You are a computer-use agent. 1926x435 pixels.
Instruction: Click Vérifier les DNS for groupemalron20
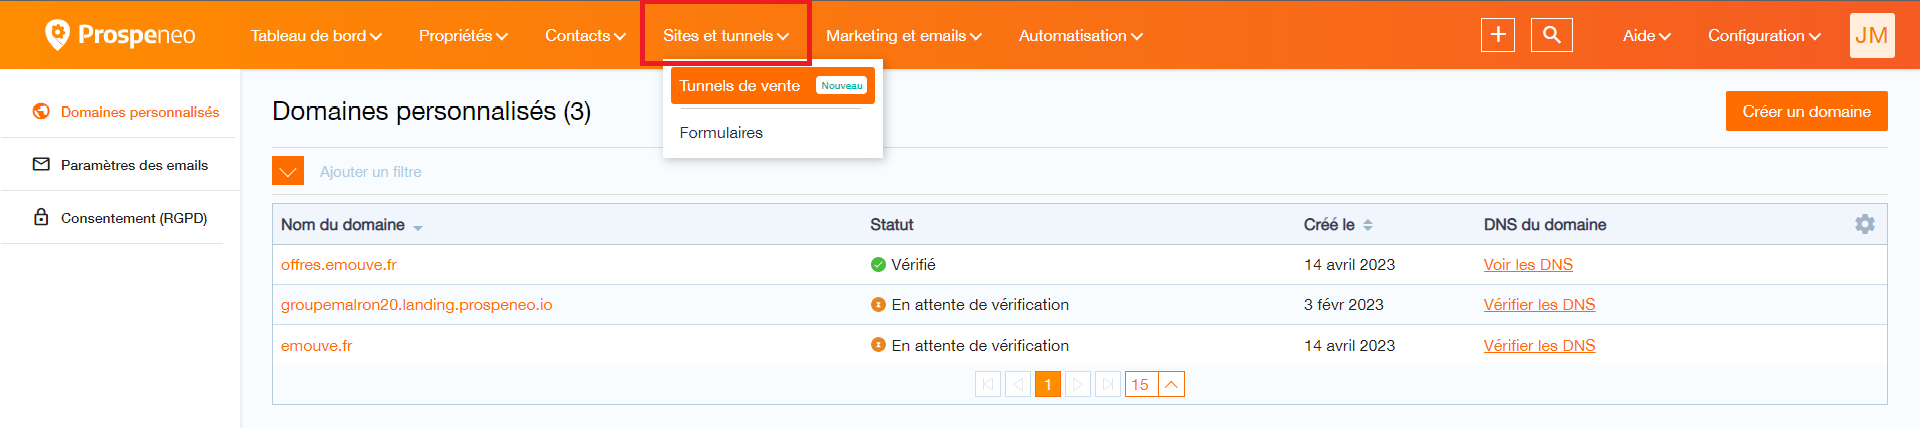click(x=1539, y=305)
